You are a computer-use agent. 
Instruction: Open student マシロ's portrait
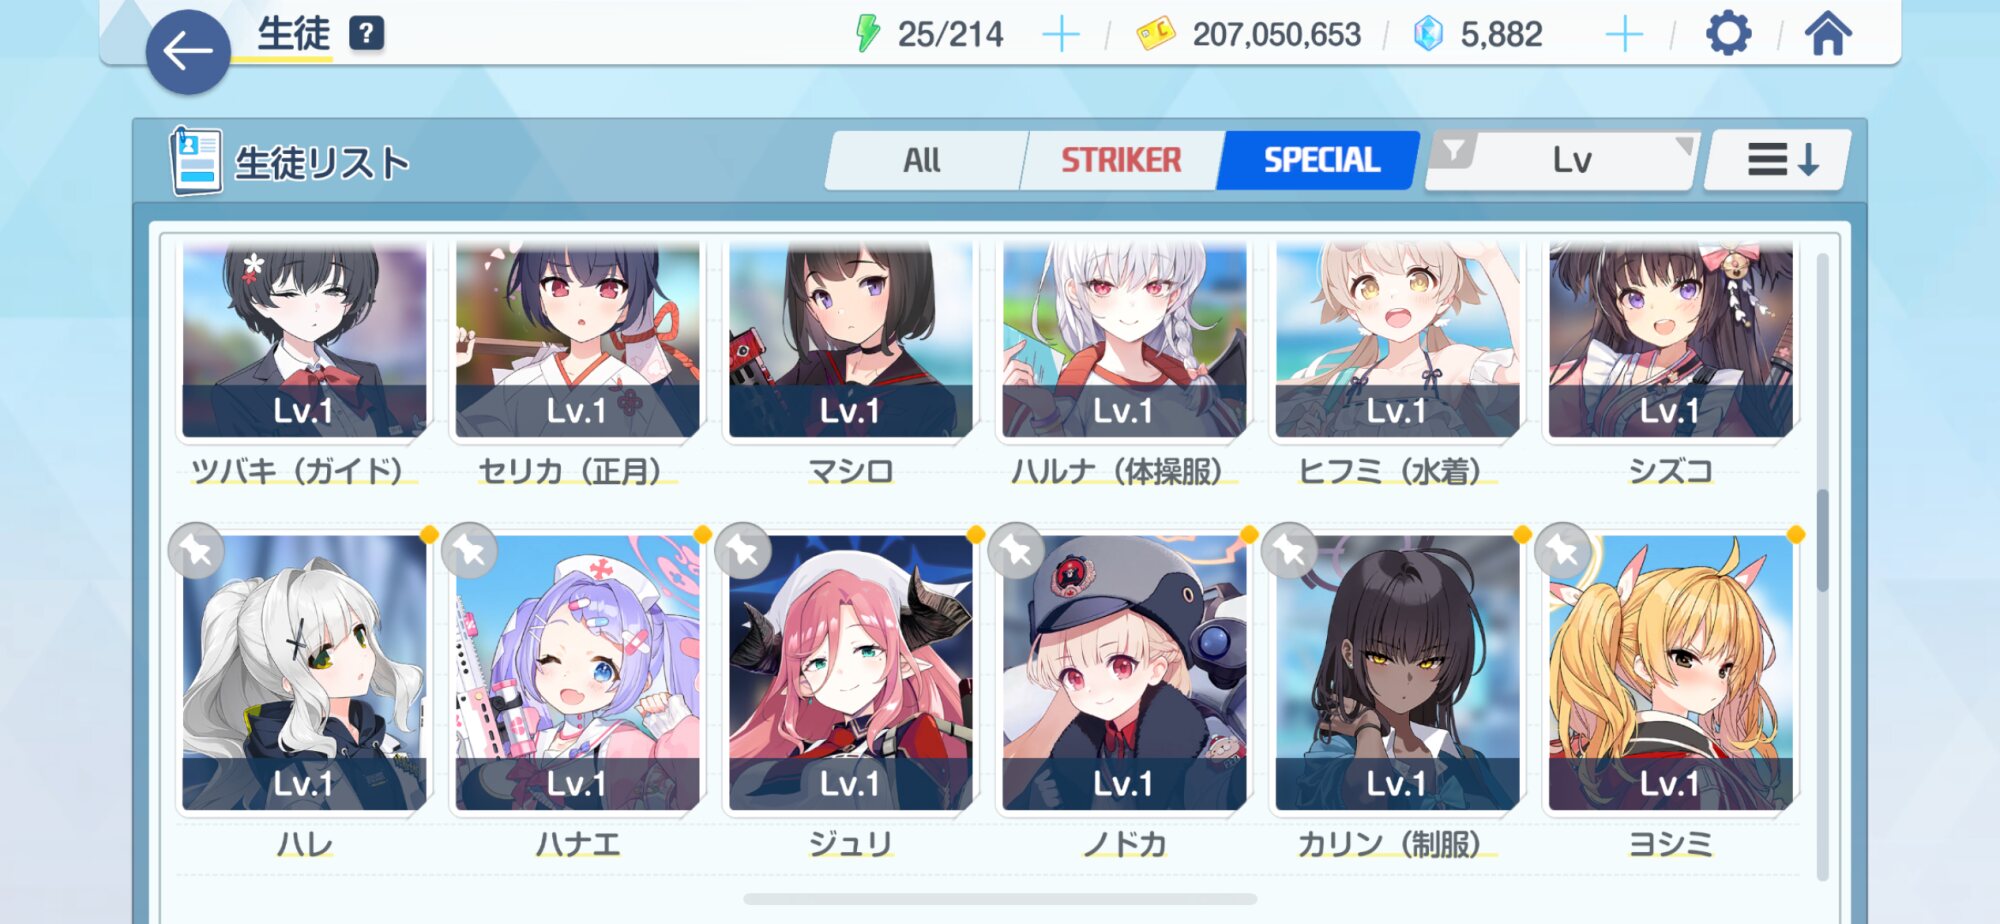[x=850, y=340]
